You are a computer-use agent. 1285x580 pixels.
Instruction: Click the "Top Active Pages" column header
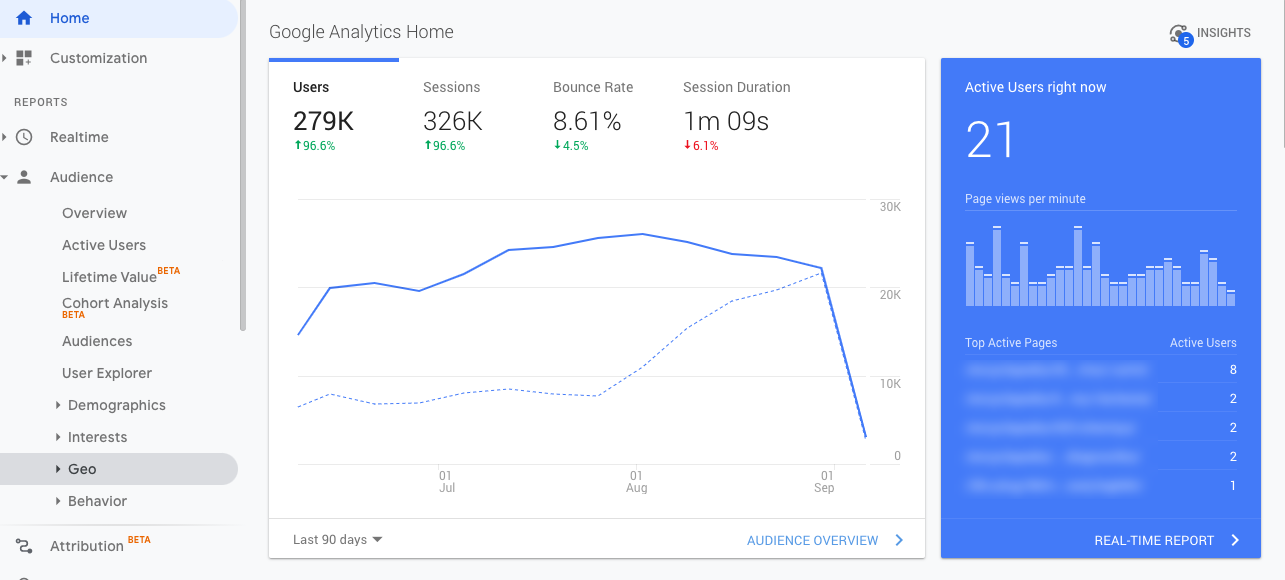pos(1011,343)
